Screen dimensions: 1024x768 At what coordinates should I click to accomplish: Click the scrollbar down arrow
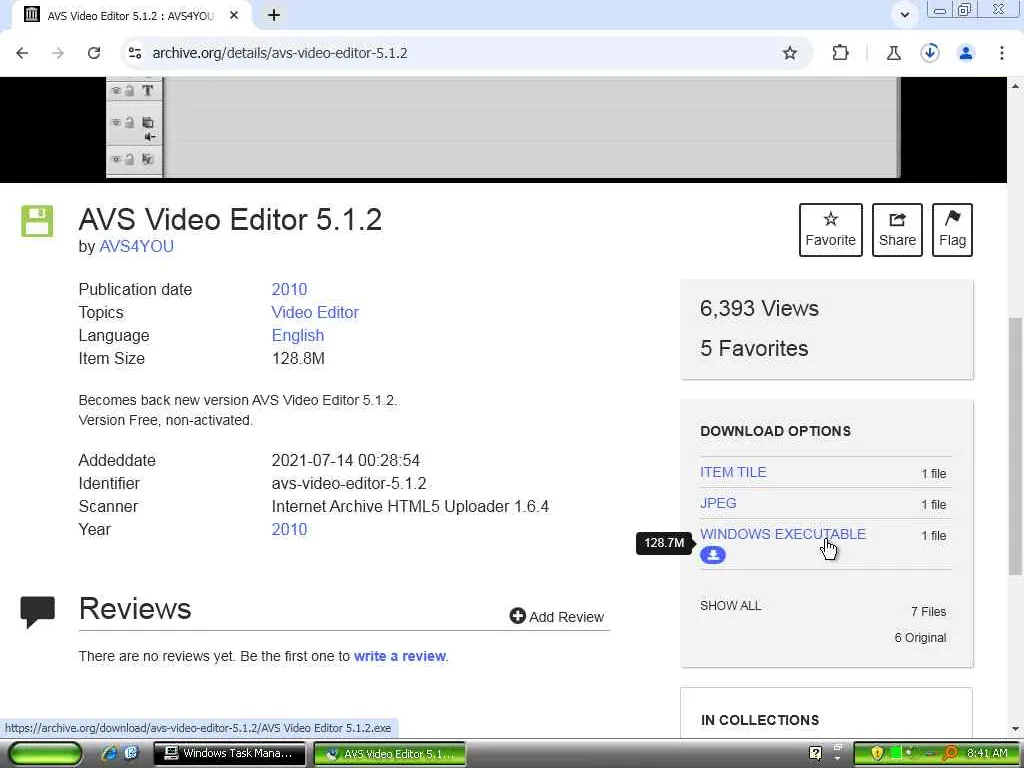(1015, 729)
